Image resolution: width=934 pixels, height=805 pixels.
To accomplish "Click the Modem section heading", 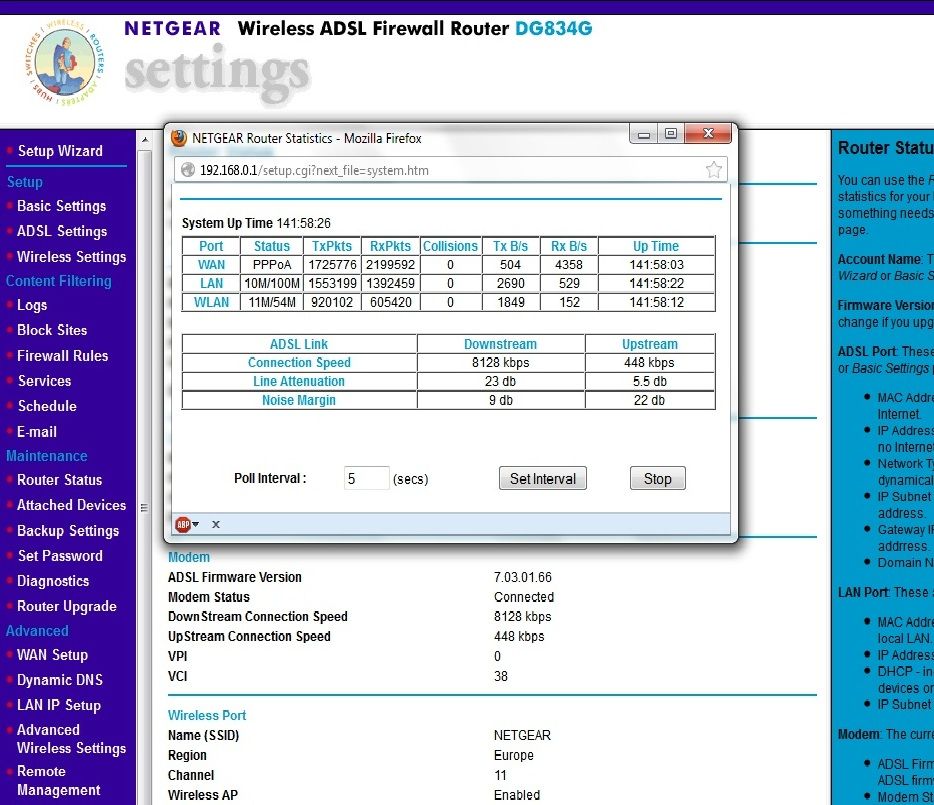I will 189,557.
